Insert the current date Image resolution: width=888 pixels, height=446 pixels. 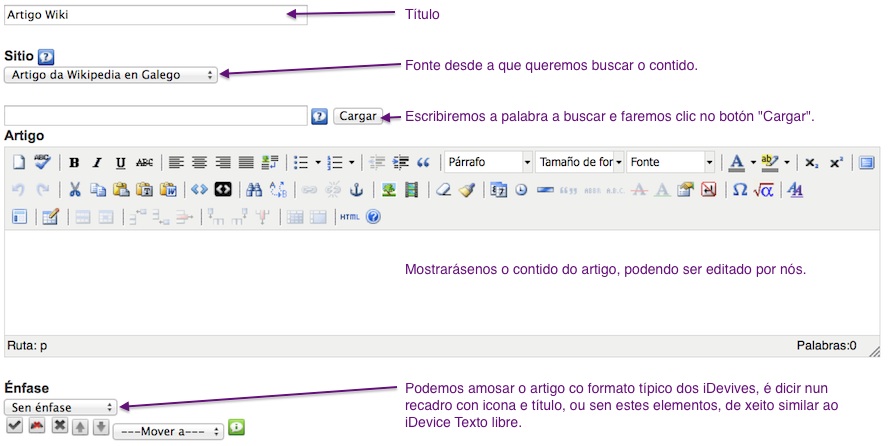[x=498, y=190]
